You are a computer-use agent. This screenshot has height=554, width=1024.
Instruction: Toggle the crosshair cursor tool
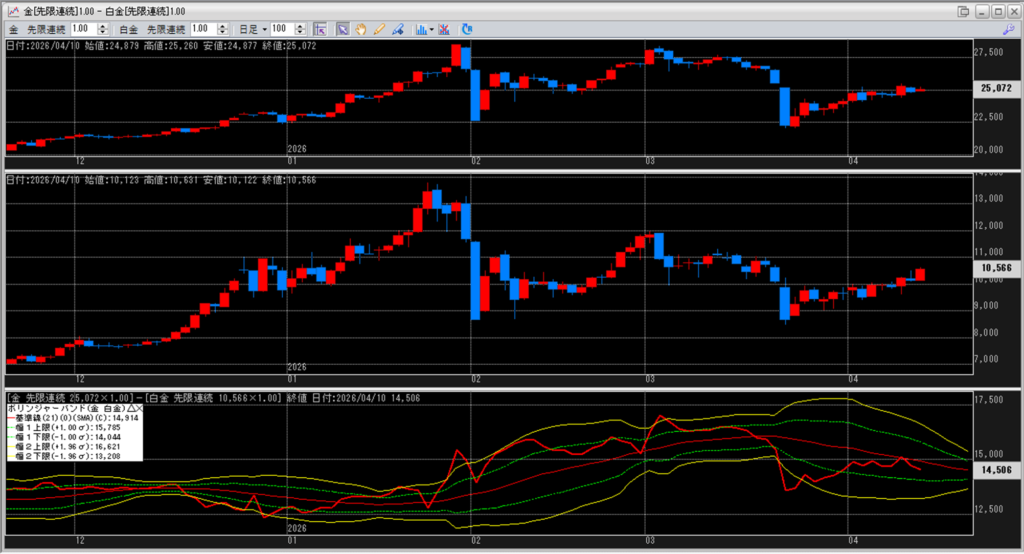pos(319,29)
